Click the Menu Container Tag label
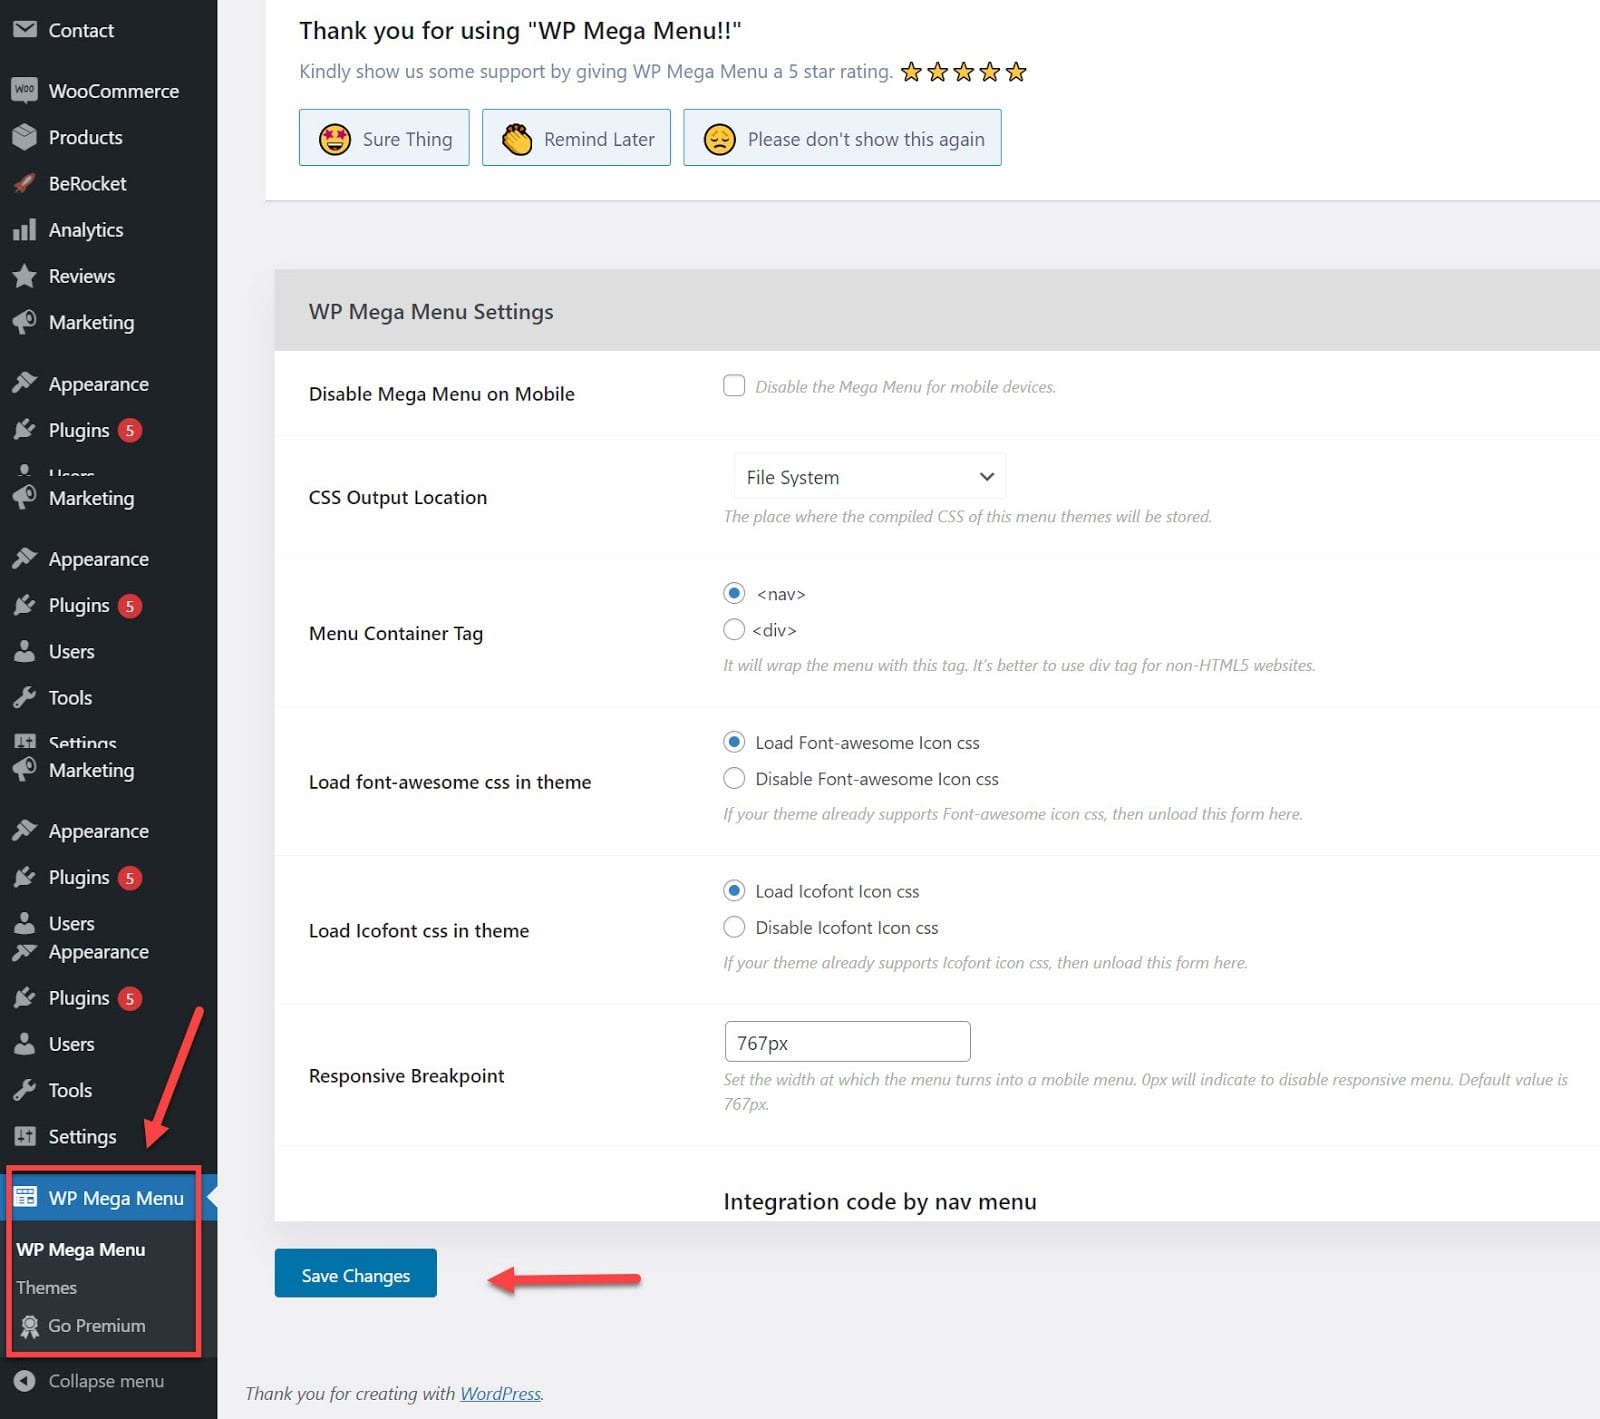Image resolution: width=1600 pixels, height=1419 pixels. coord(396,634)
